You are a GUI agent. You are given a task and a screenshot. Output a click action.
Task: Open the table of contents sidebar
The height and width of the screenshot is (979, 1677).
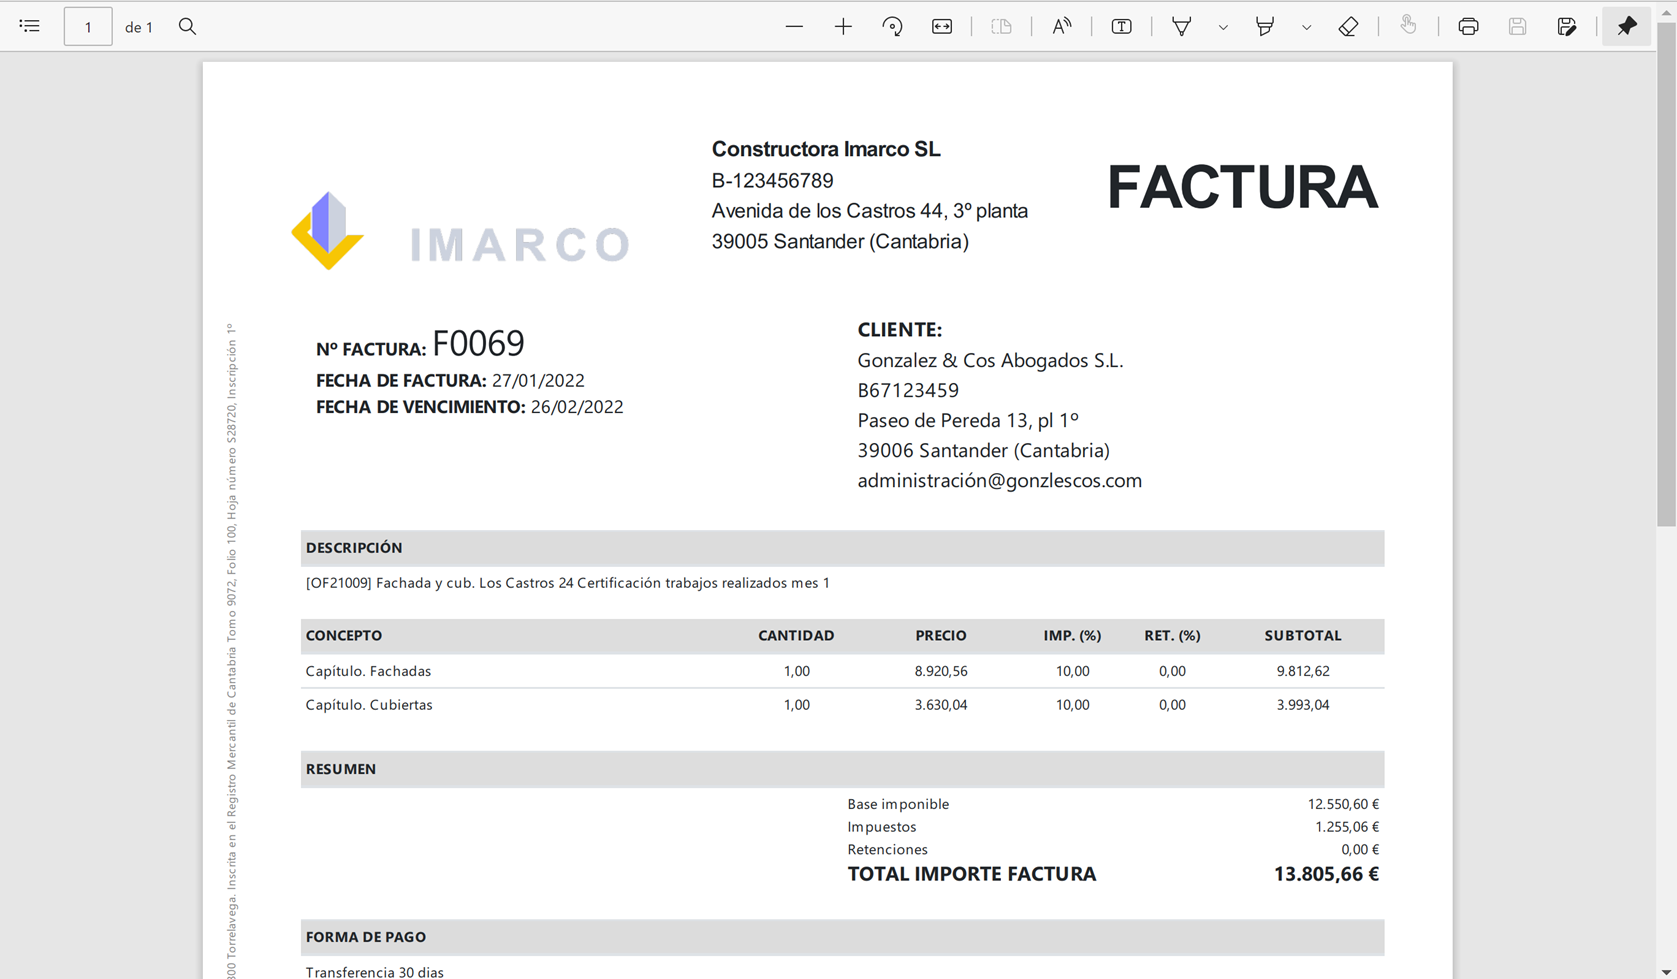tap(30, 26)
